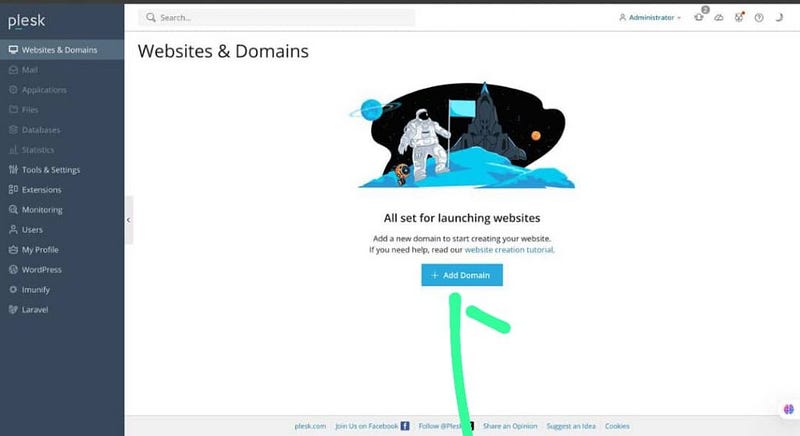The height and width of the screenshot is (436, 800).
Task: Click the Facebook logo icon in footer
Action: click(405, 426)
